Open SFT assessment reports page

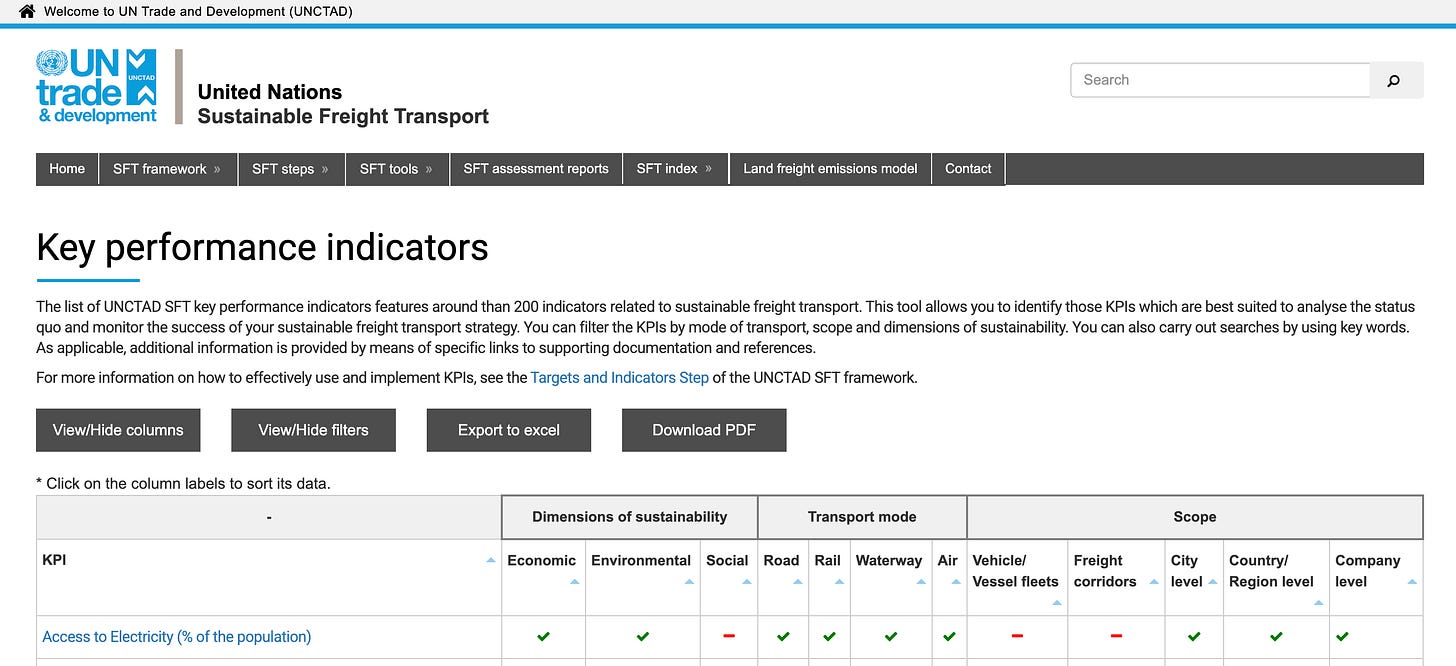(x=536, y=169)
